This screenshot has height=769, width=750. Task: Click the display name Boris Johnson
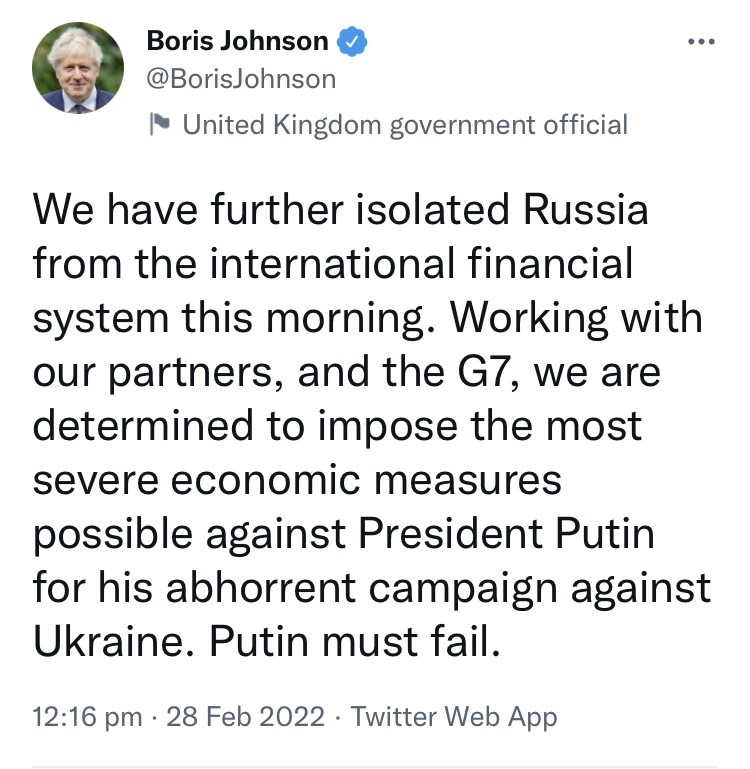coord(237,42)
